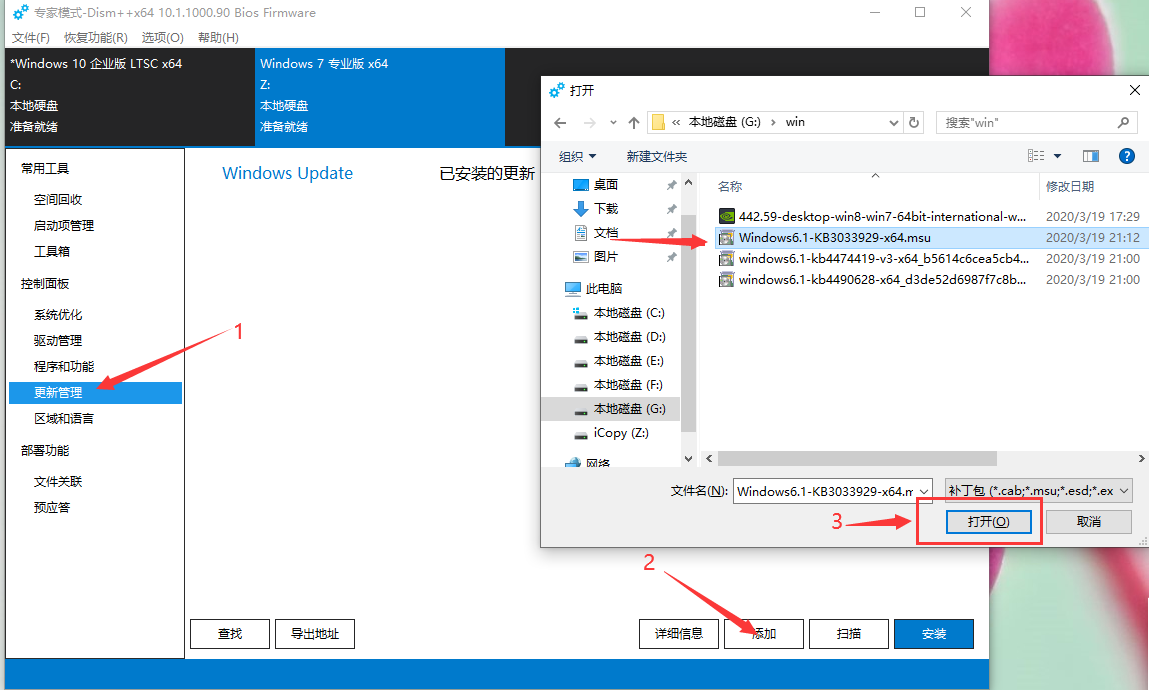Screen dimensions: 1149x690
Task: Open the 组织 dropdown menu
Action: click(578, 156)
